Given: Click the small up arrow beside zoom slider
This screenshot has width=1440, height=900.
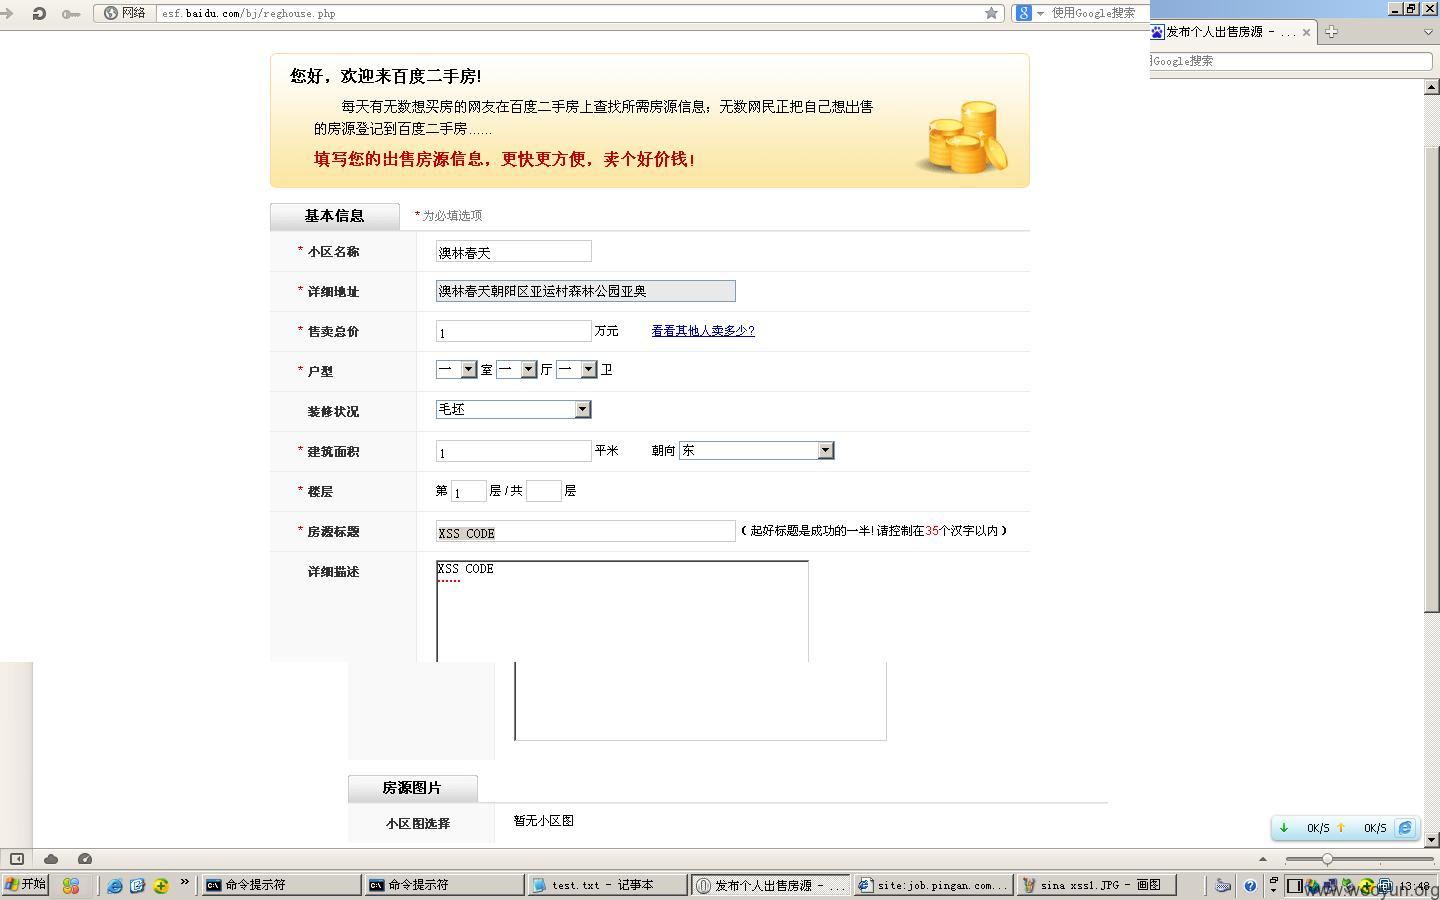Looking at the screenshot, I should point(1262,859).
